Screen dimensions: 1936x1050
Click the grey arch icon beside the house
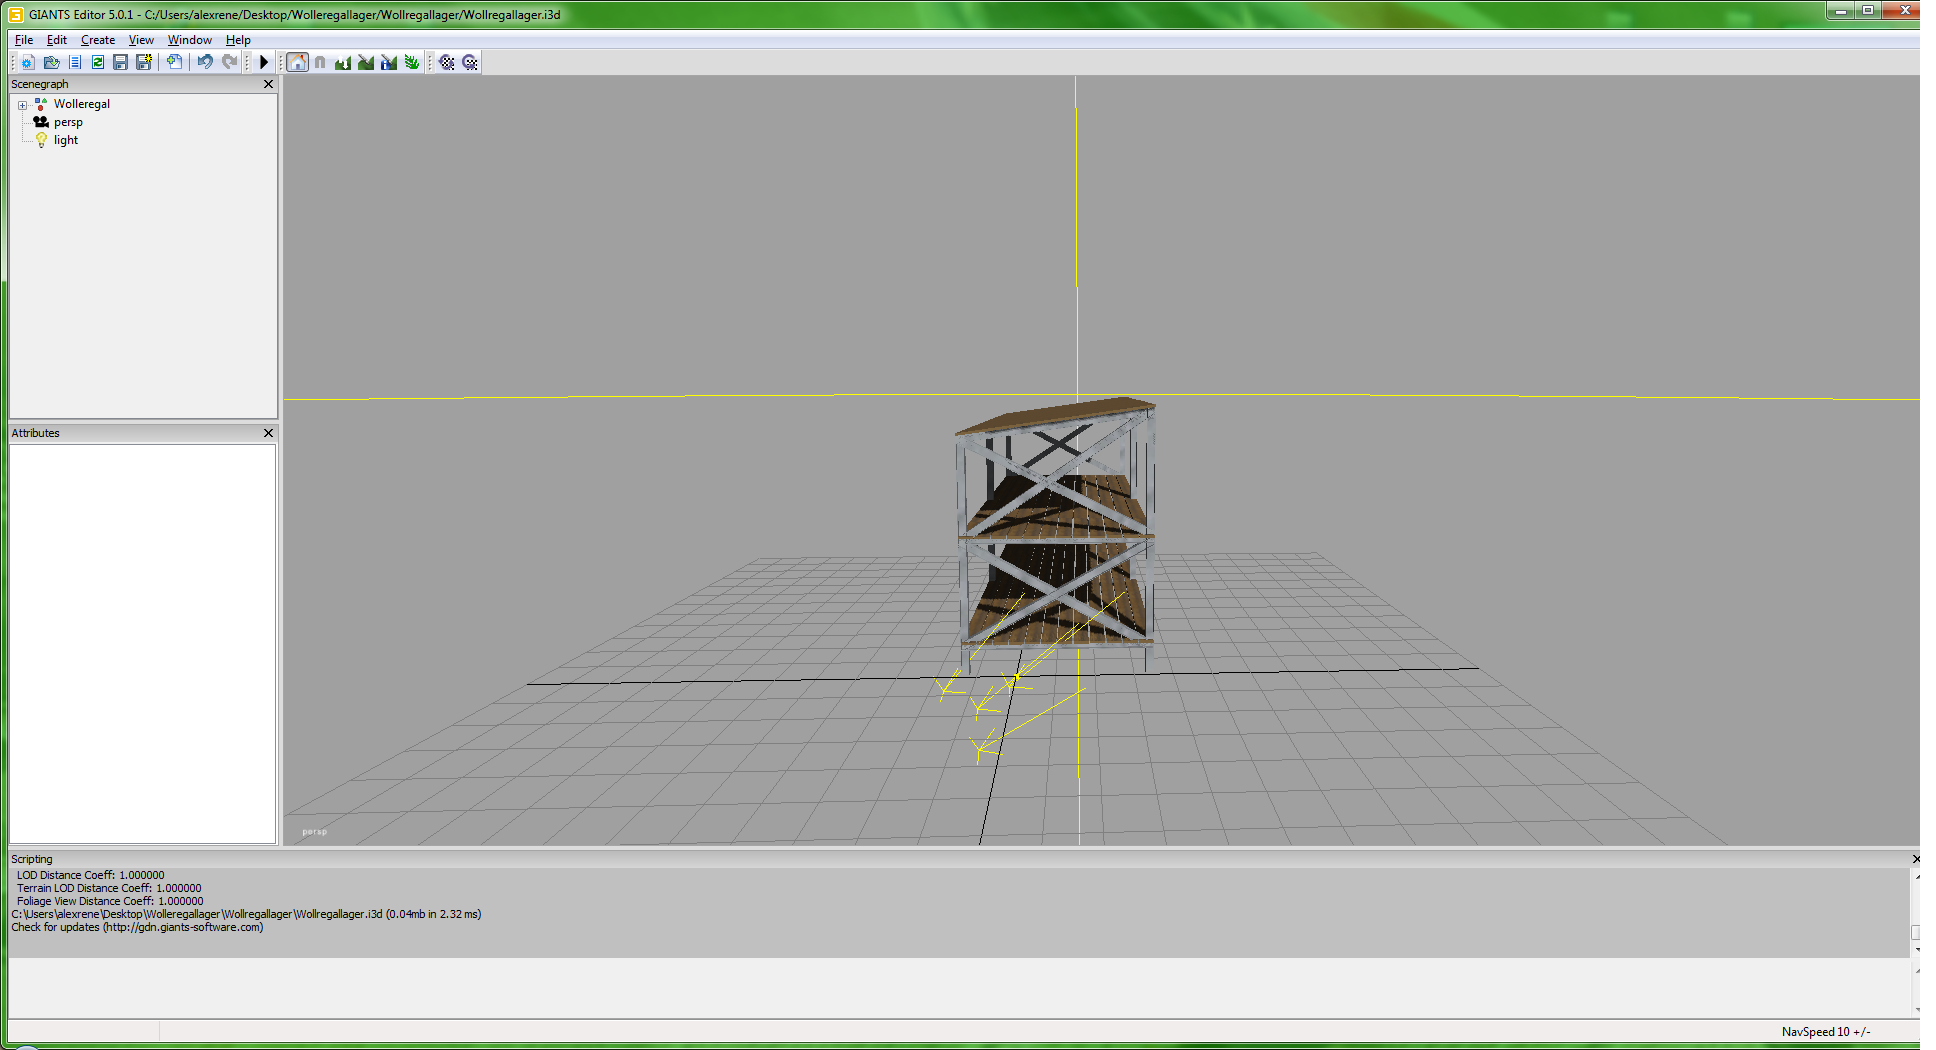(x=320, y=62)
